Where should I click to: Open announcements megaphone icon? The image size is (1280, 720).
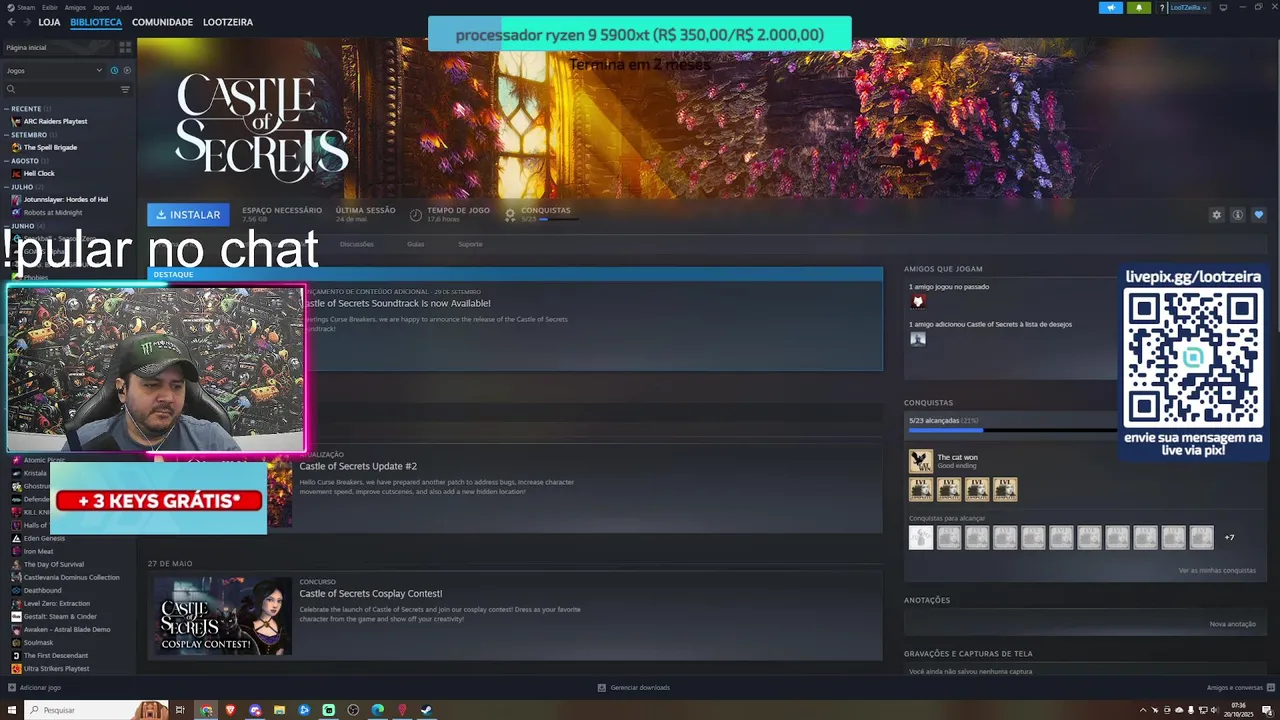pos(1111,7)
